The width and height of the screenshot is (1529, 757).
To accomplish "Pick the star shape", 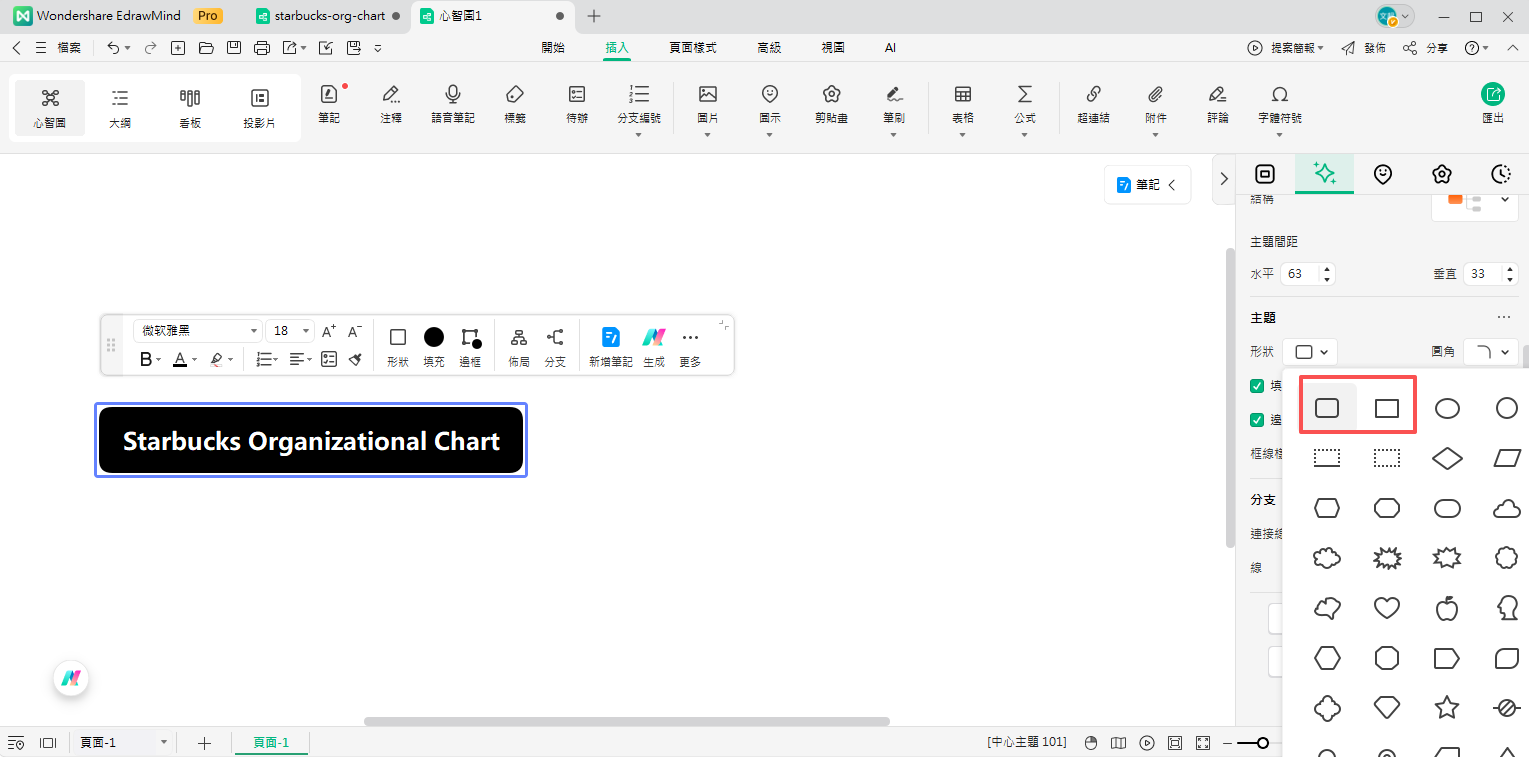I will point(1446,708).
